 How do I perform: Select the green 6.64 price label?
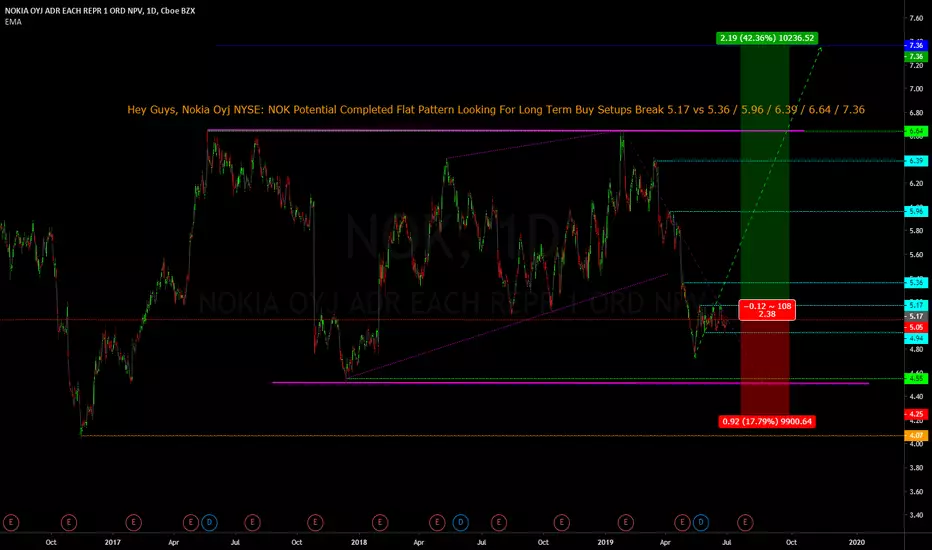(915, 131)
